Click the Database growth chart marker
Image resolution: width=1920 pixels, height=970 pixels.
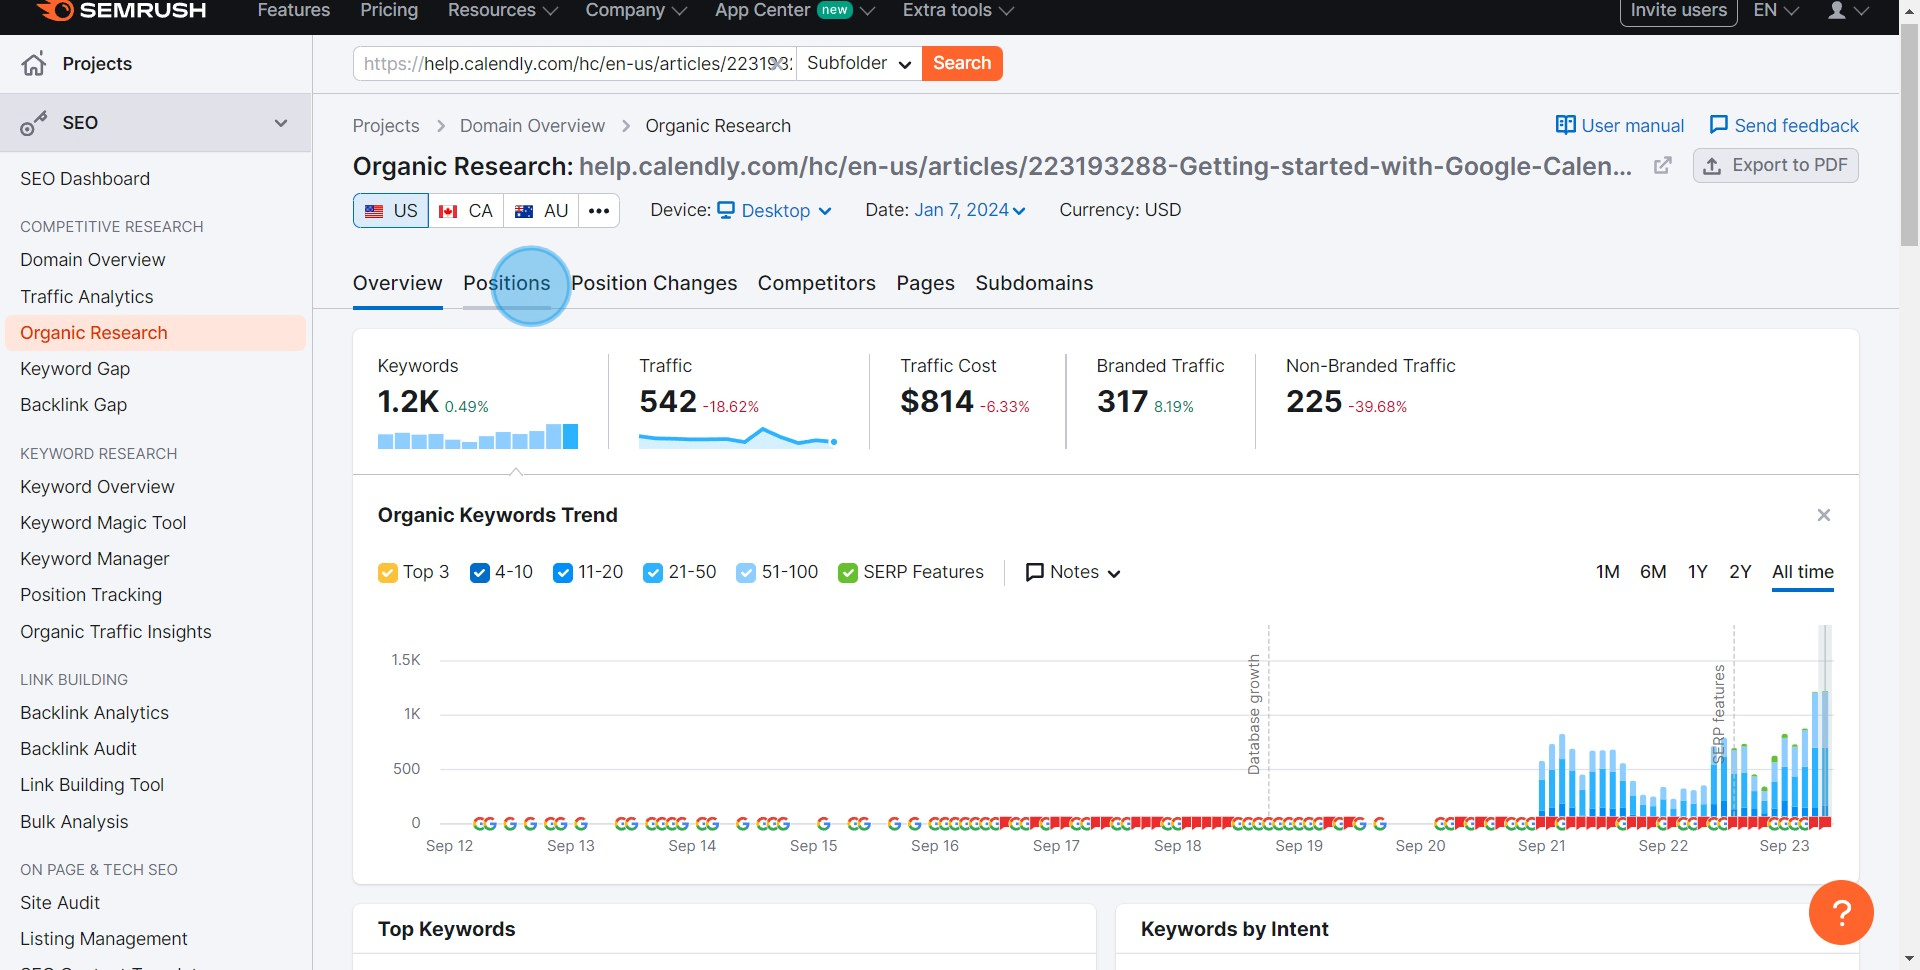[1254, 714]
